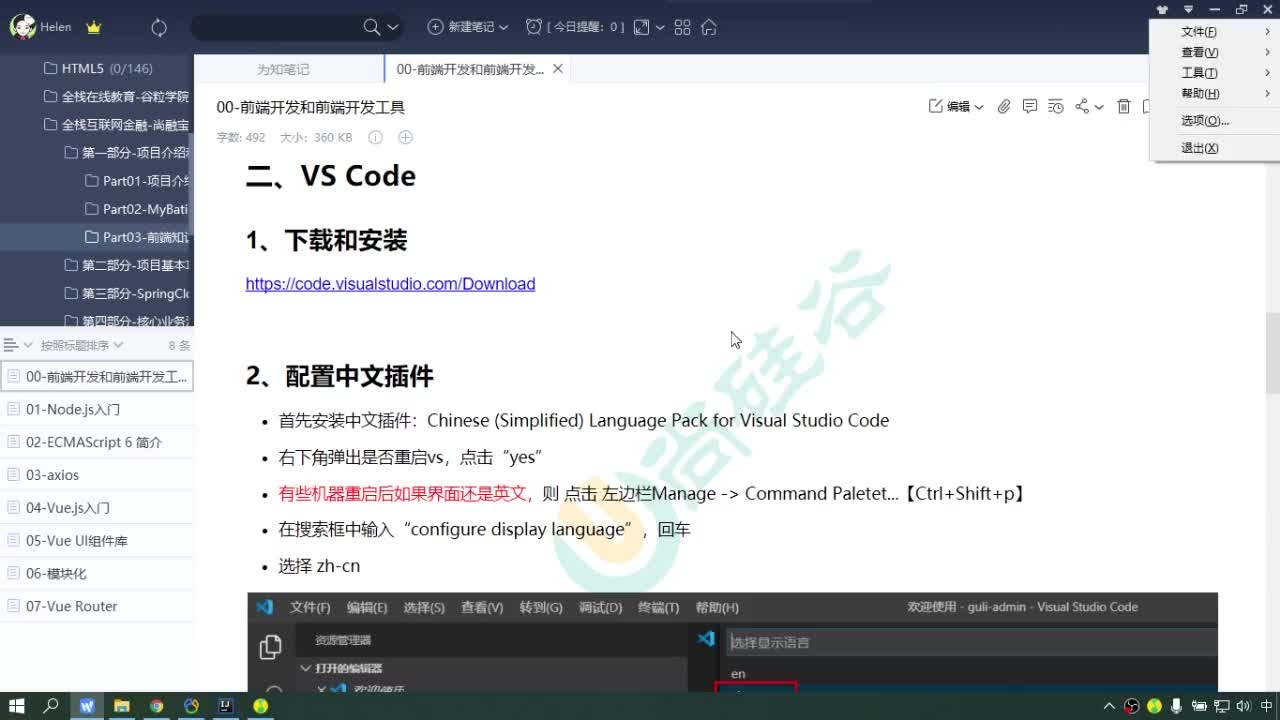Expand the 新建笔记 dropdown arrow

503,28
